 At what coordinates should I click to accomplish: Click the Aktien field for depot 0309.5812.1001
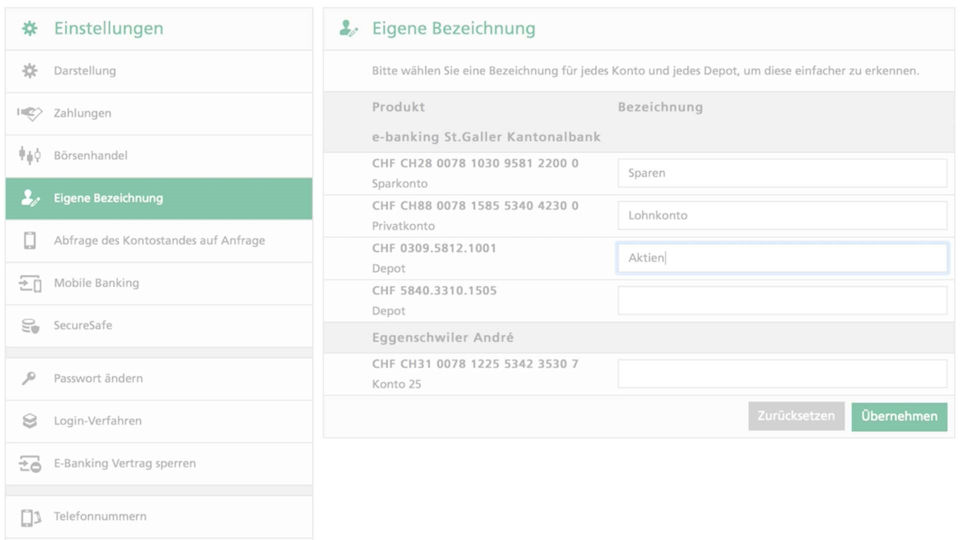[x=782, y=258]
